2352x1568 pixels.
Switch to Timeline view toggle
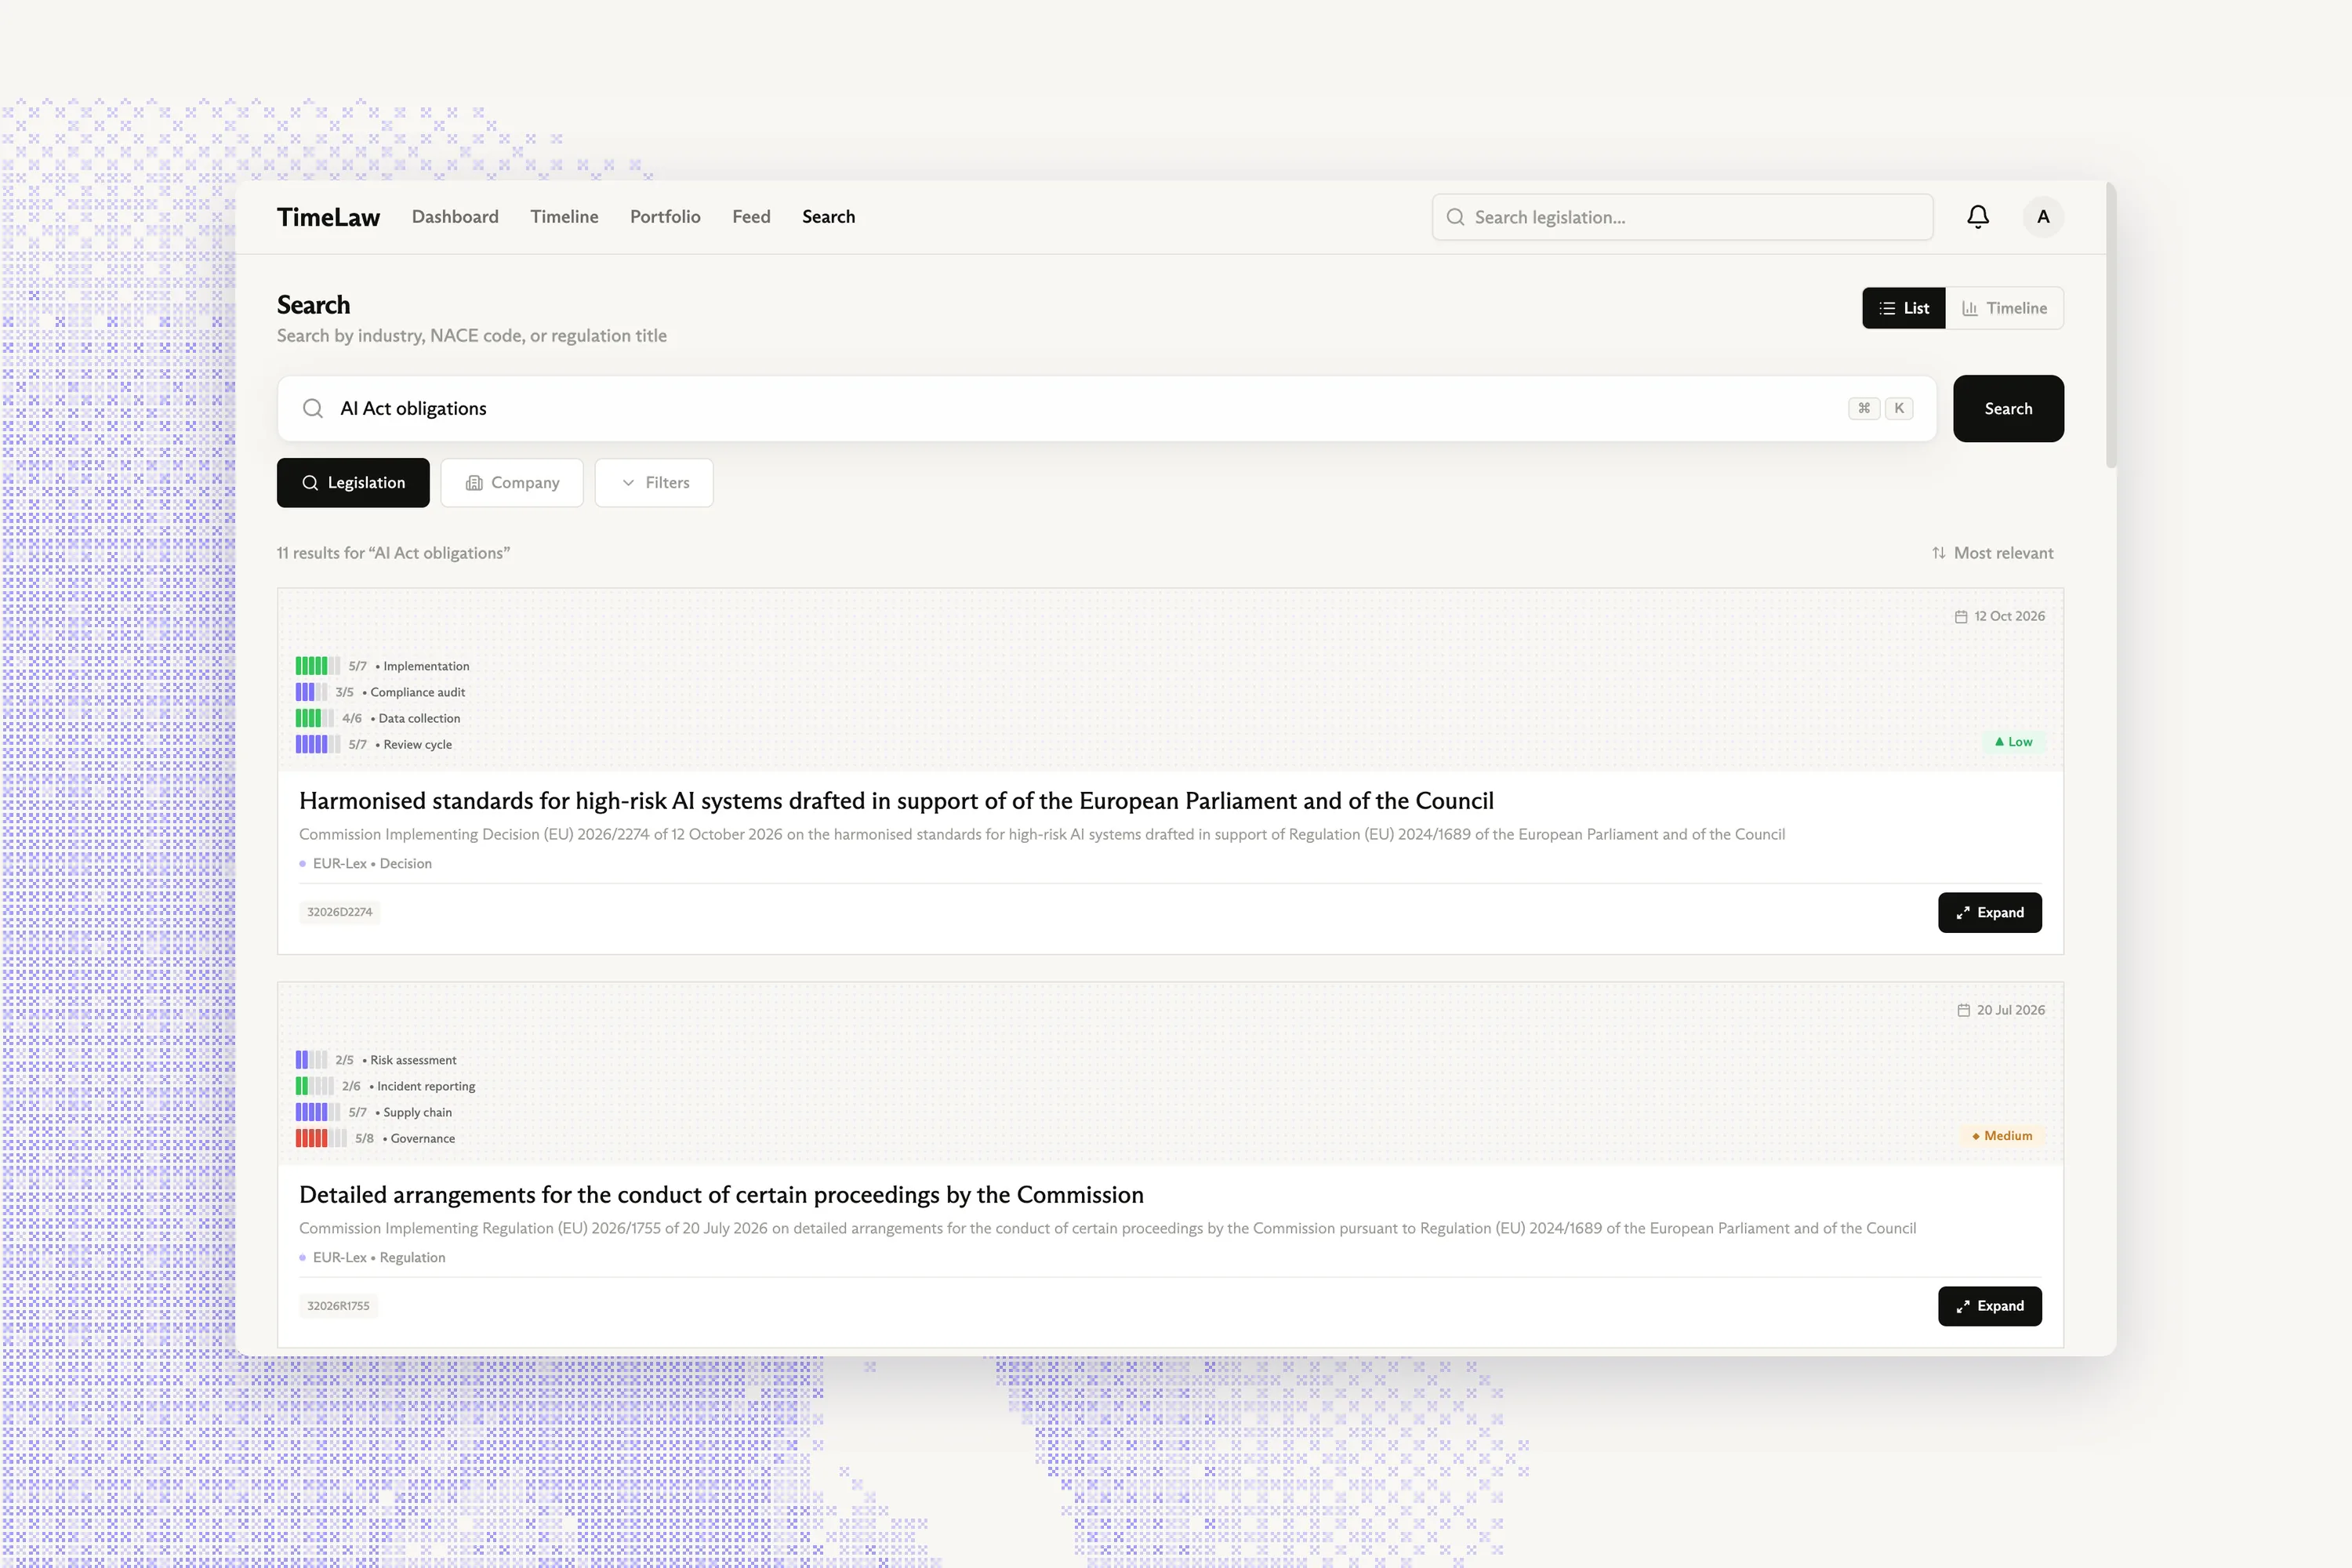tap(2004, 308)
